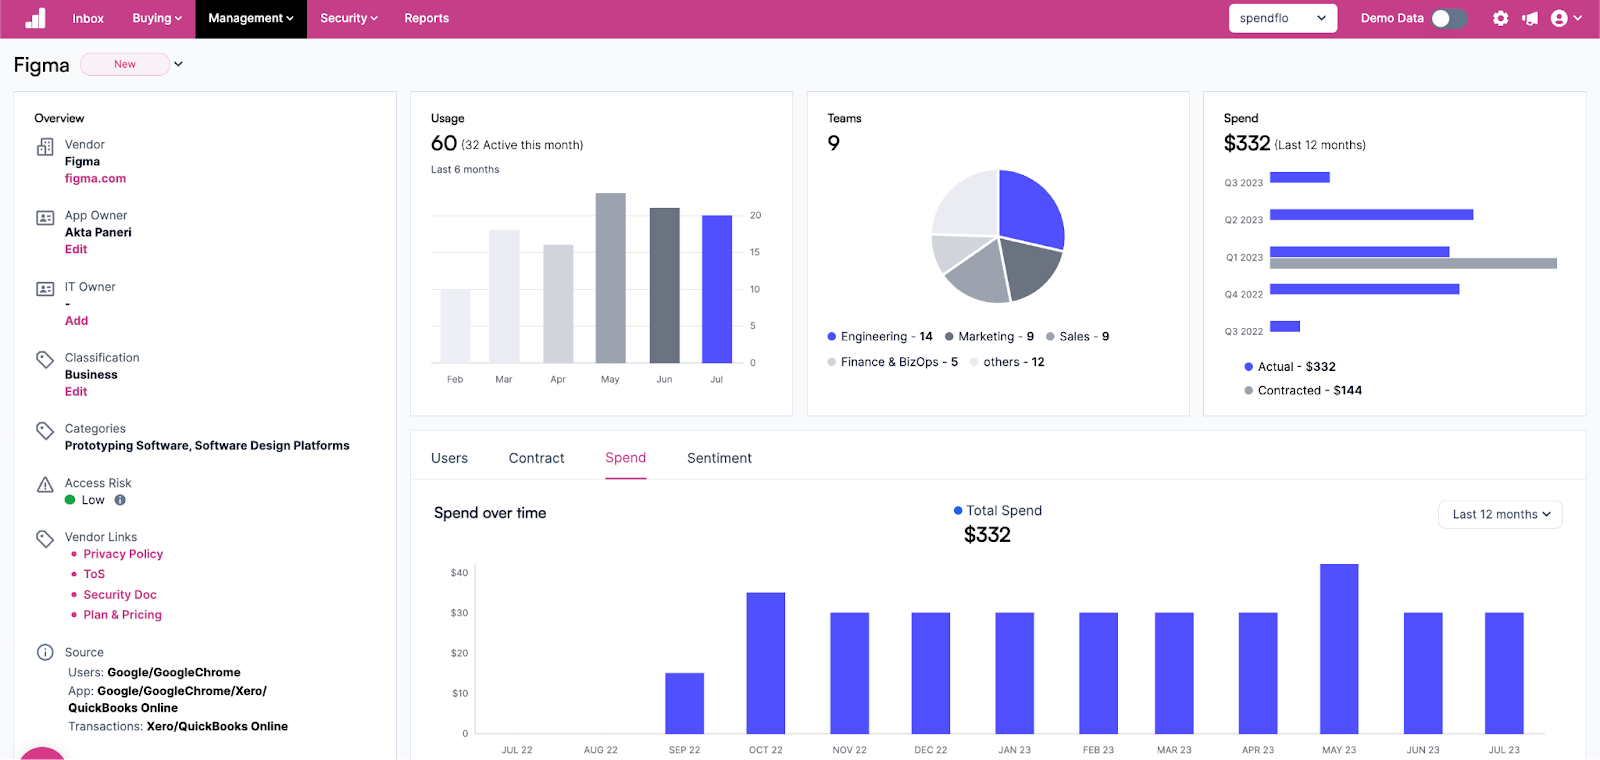Click the Actual spend legend dot
The width and height of the screenshot is (1600, 760).
1249,367
